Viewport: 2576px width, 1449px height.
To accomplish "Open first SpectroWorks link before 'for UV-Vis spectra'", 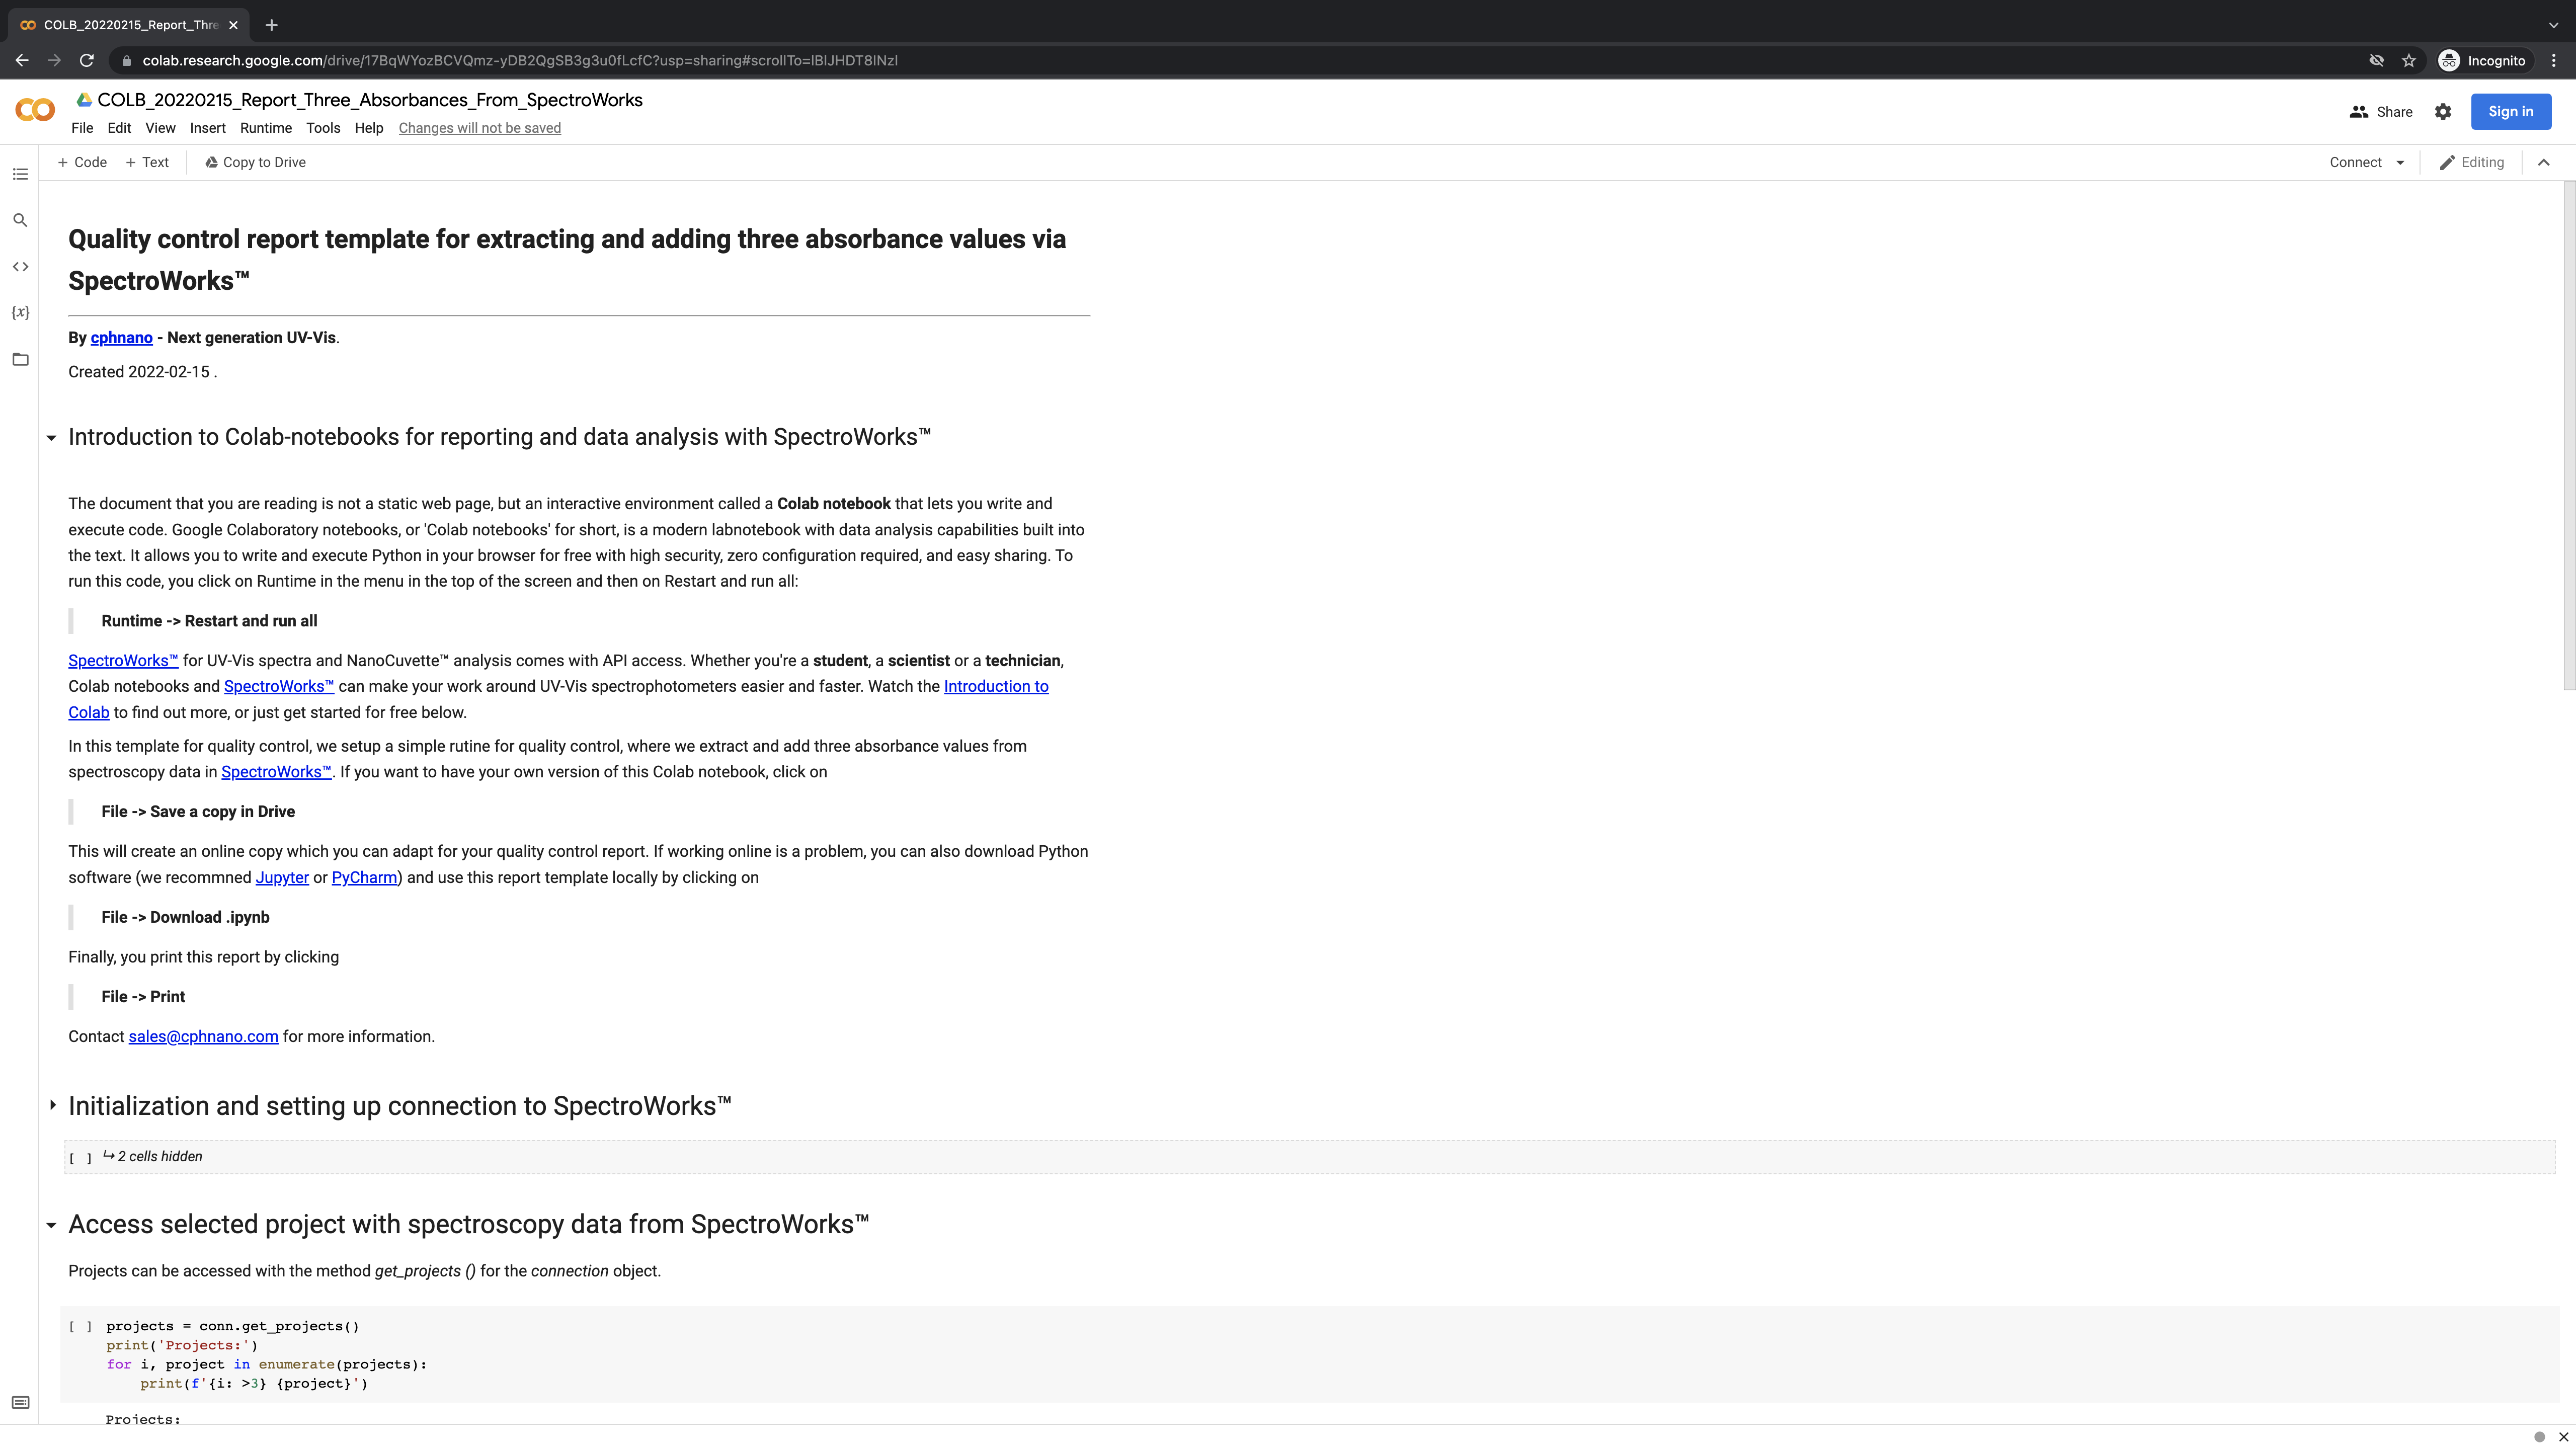I will [x=123, y=661].
